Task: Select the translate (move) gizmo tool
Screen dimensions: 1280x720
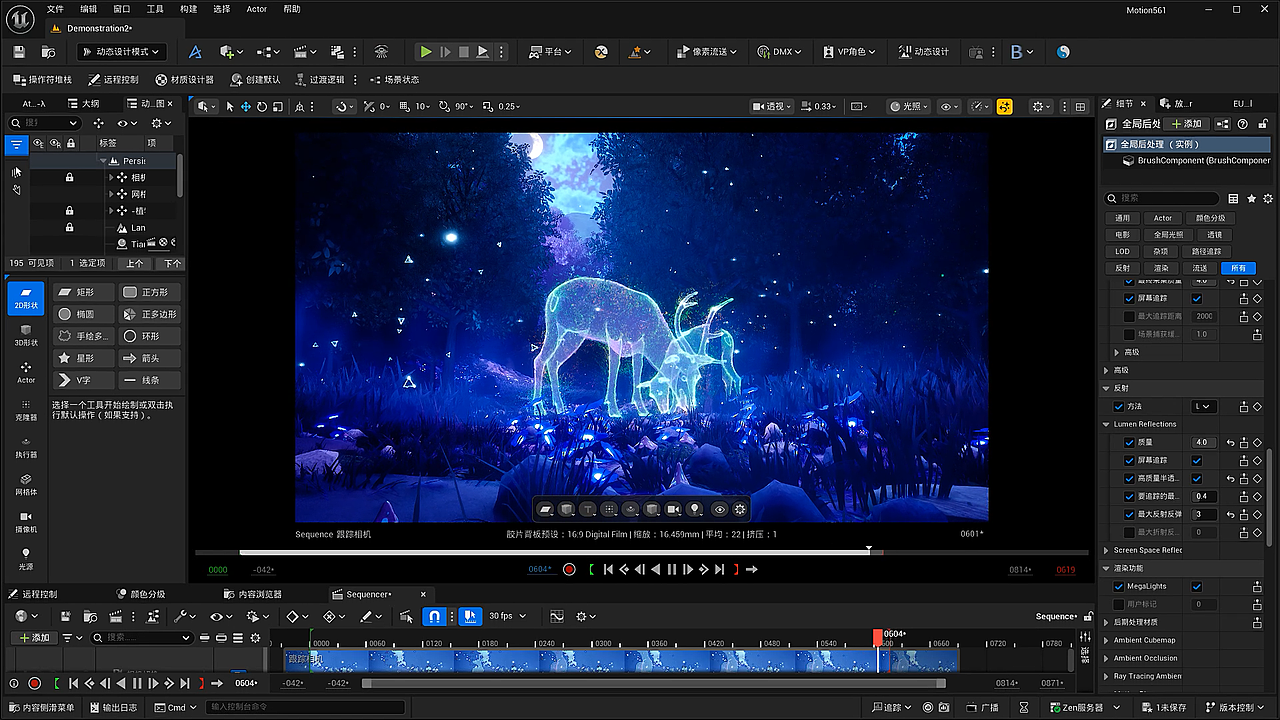Action: [x=245, y=106]
